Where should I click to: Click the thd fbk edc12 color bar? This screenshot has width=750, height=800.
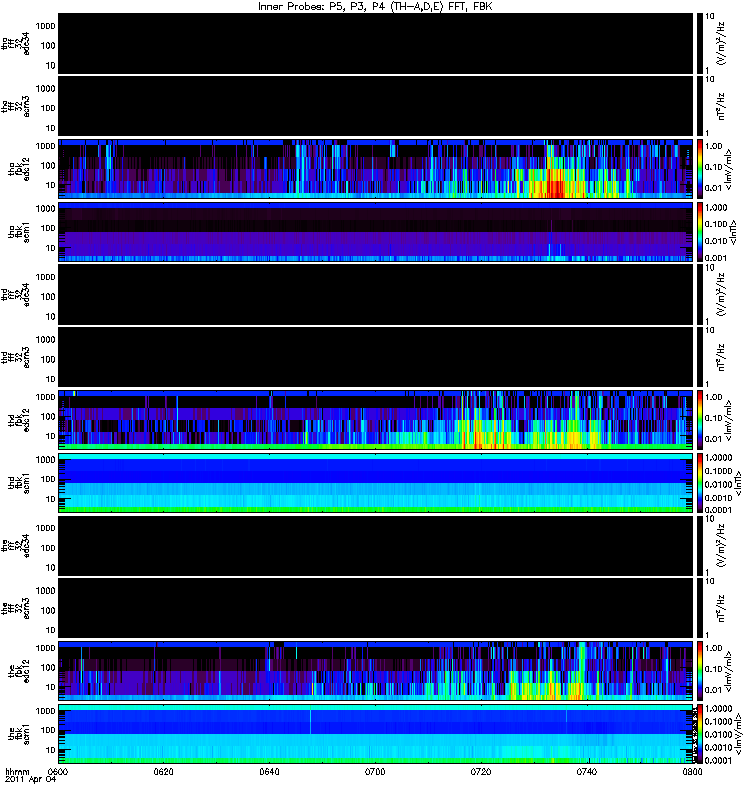pyautogui.click(x=700, y=420)
